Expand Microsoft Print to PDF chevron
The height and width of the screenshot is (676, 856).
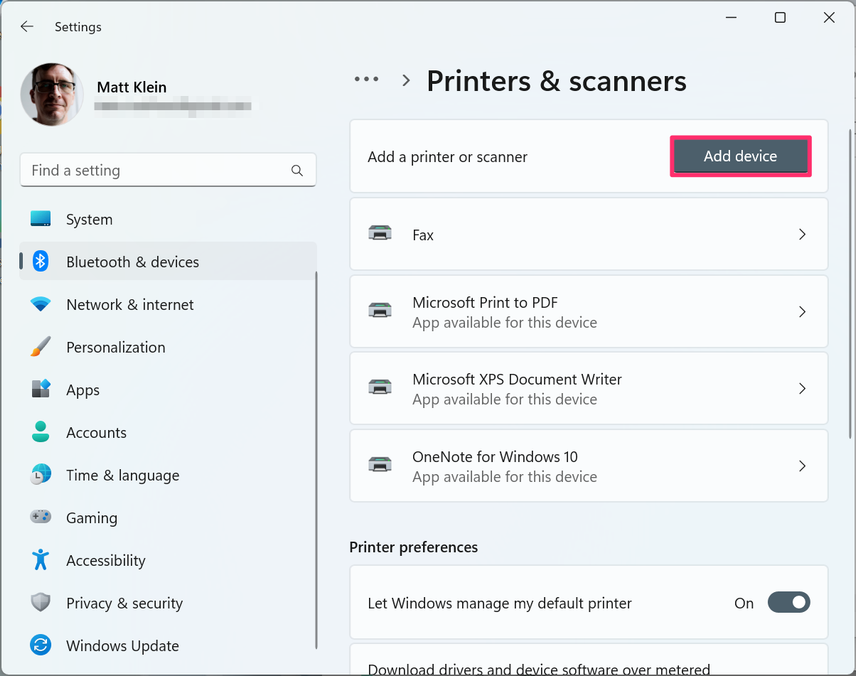802,312
